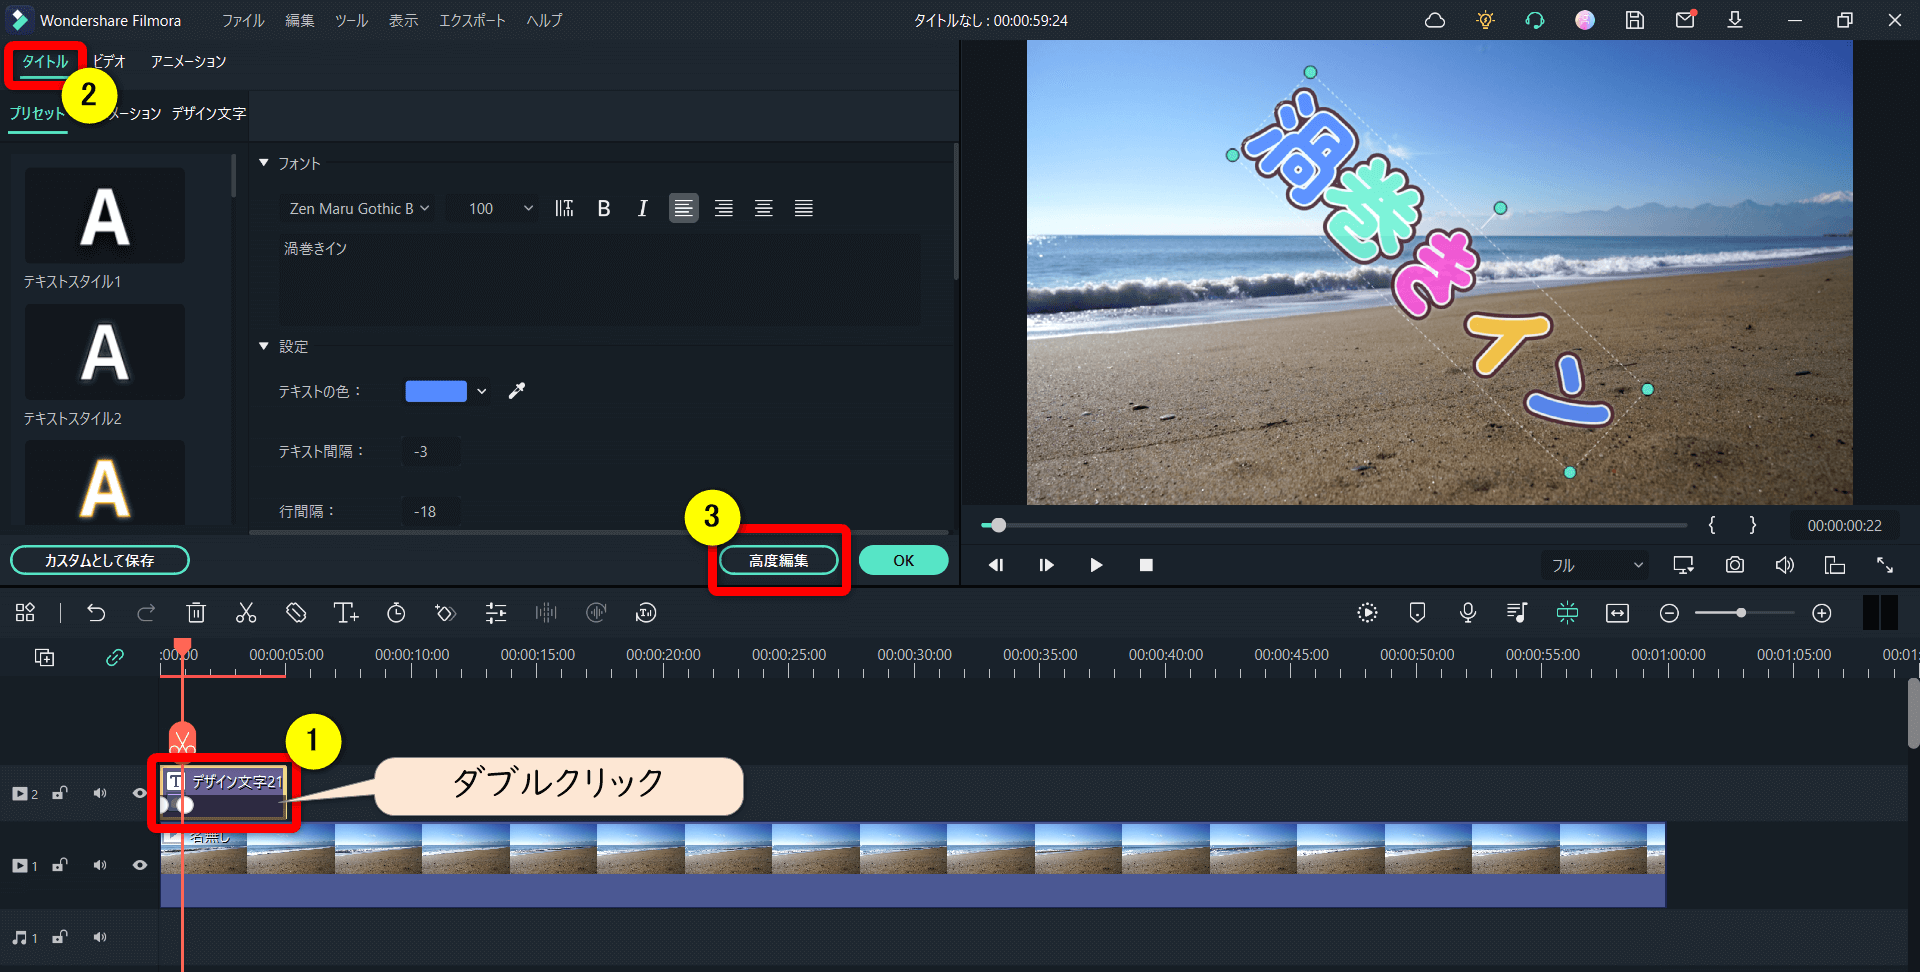1920x972 pixels.
Task: Play the preview video
Action: tap(1096, 565)
